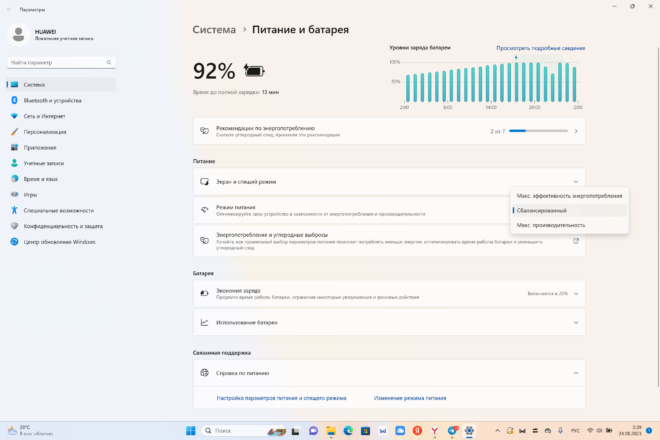The height and width of the screenshot is (440, 660).
Task: Open the Chat app on taskbar
Action: [313, 431]
